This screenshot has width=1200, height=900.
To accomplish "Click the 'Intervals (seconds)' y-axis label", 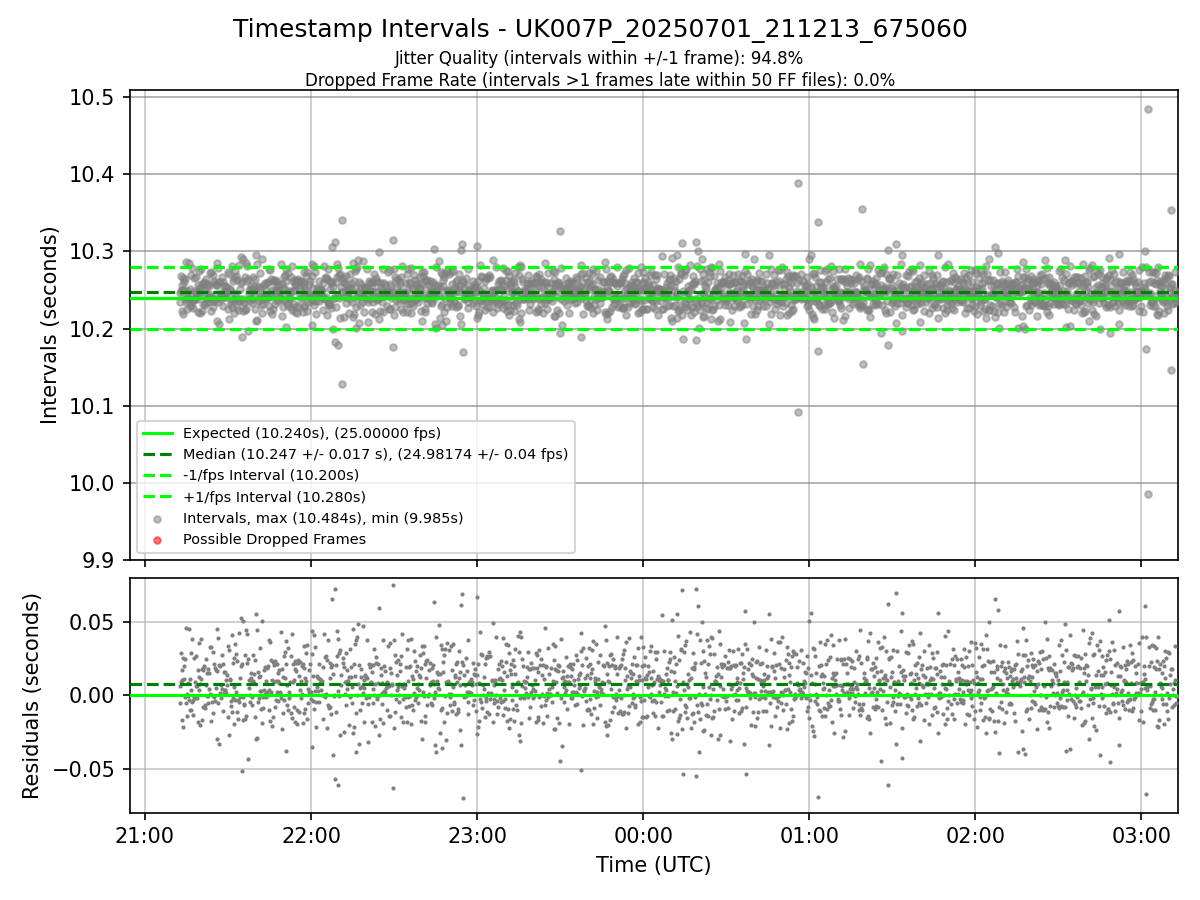I will coord(50,325).
